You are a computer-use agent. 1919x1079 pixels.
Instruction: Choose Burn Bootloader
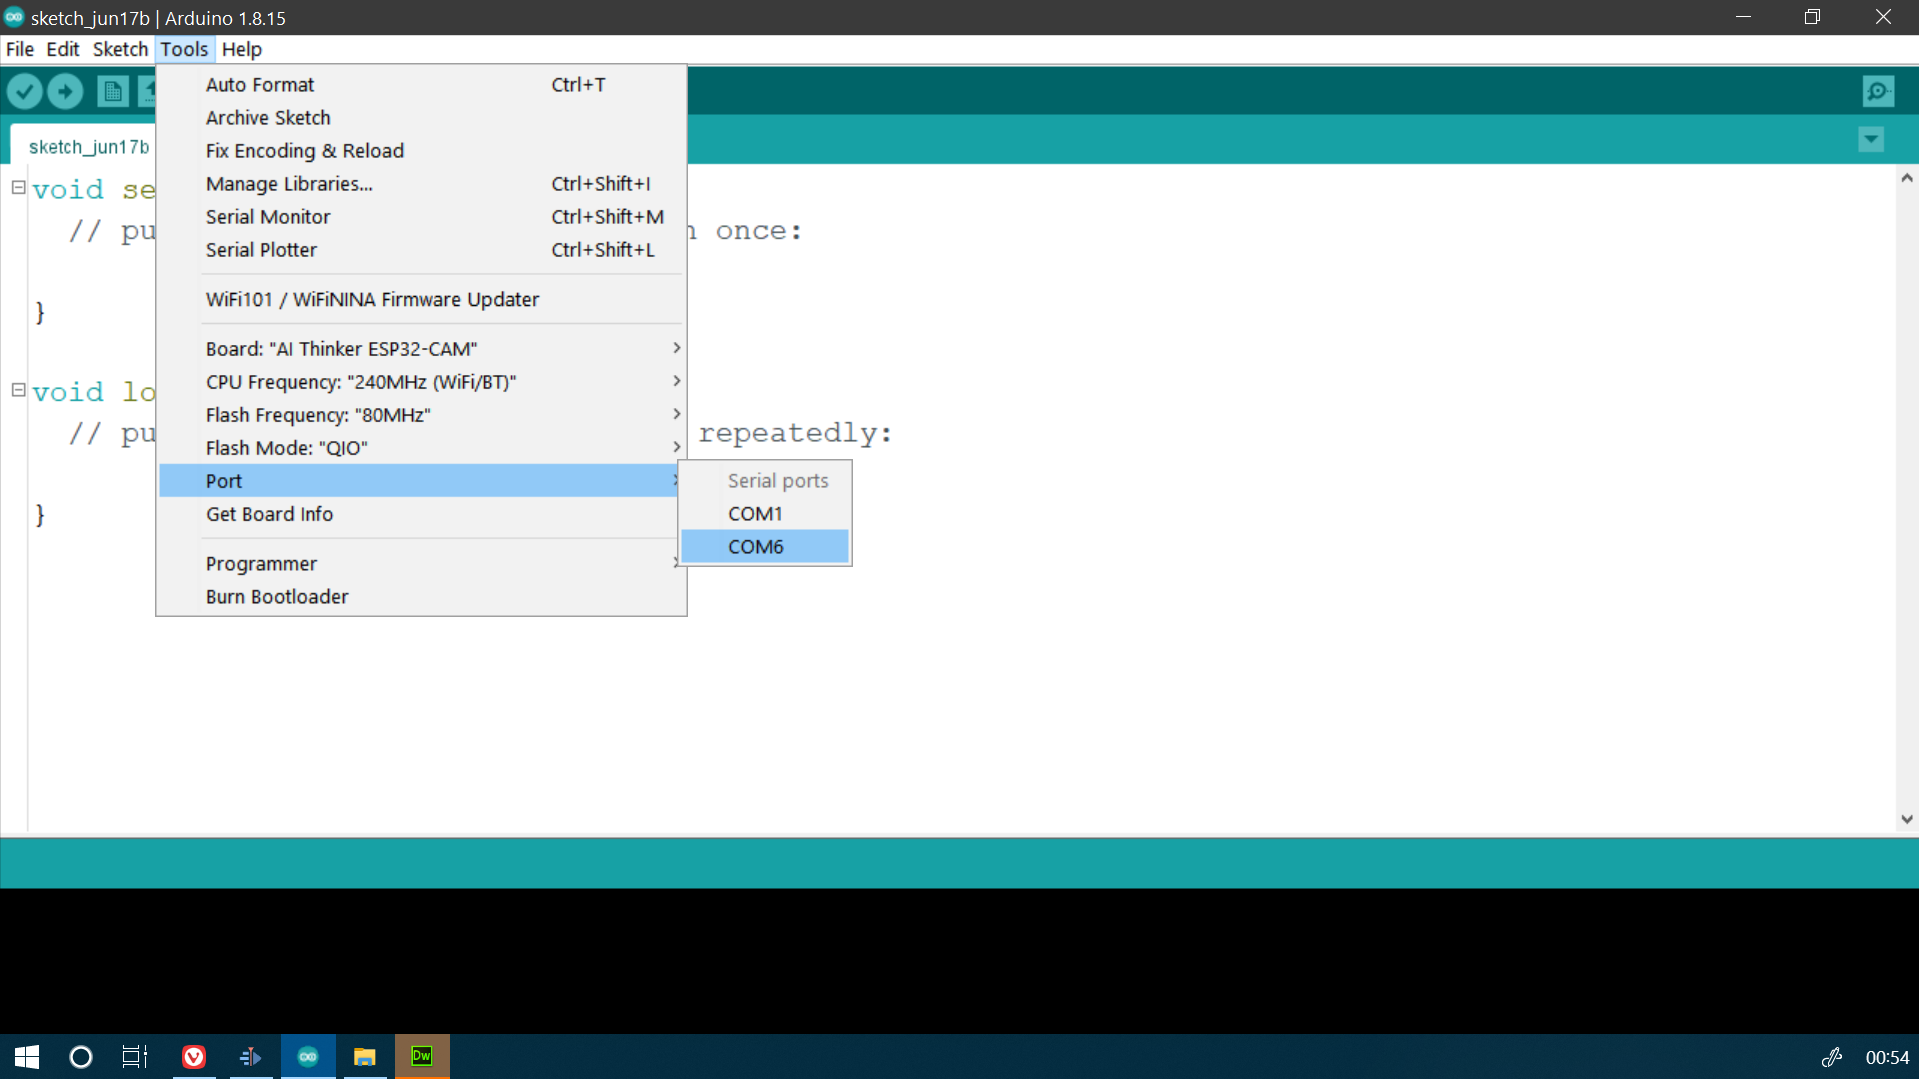[421, 597]
